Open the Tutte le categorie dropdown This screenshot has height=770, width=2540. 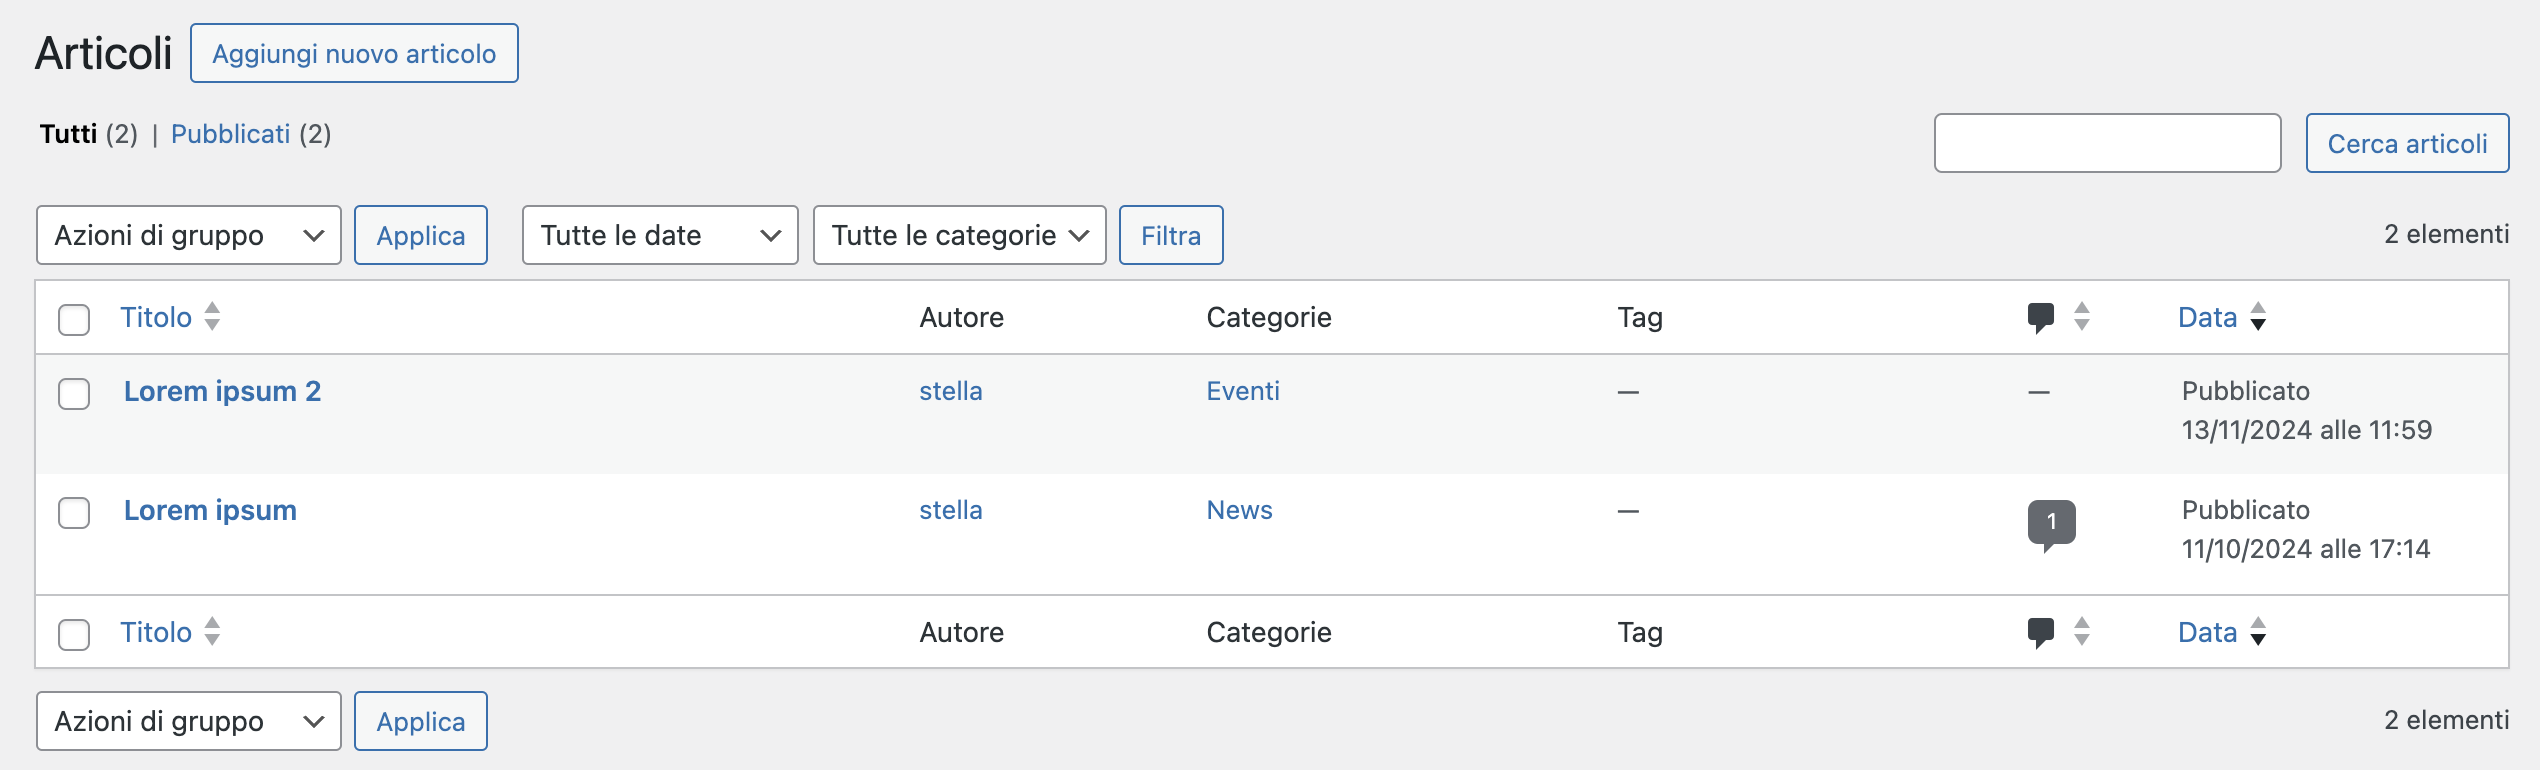point(959,236)
